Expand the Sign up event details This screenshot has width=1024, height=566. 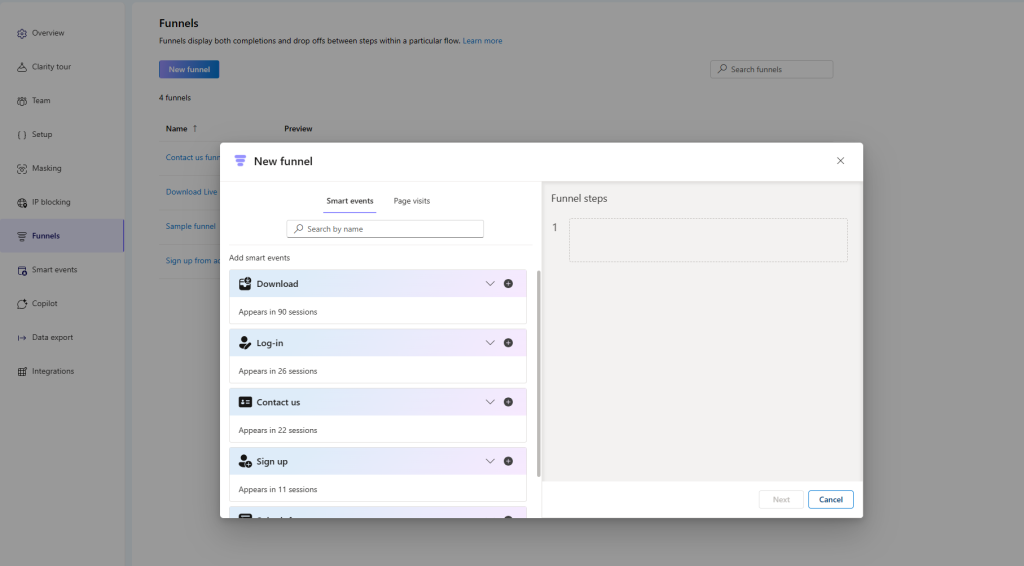(x=490, y=461)
